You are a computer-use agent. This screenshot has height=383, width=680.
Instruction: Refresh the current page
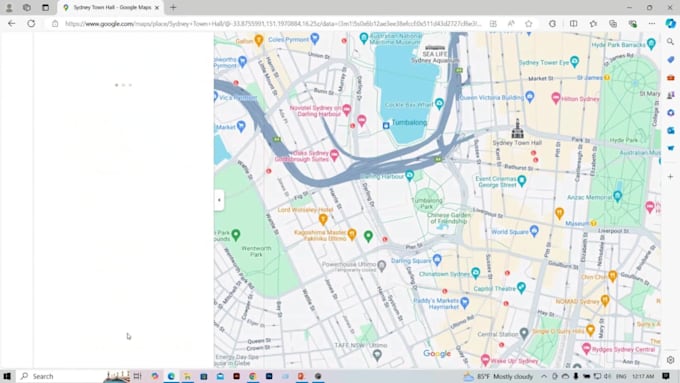tap(31, 23)
